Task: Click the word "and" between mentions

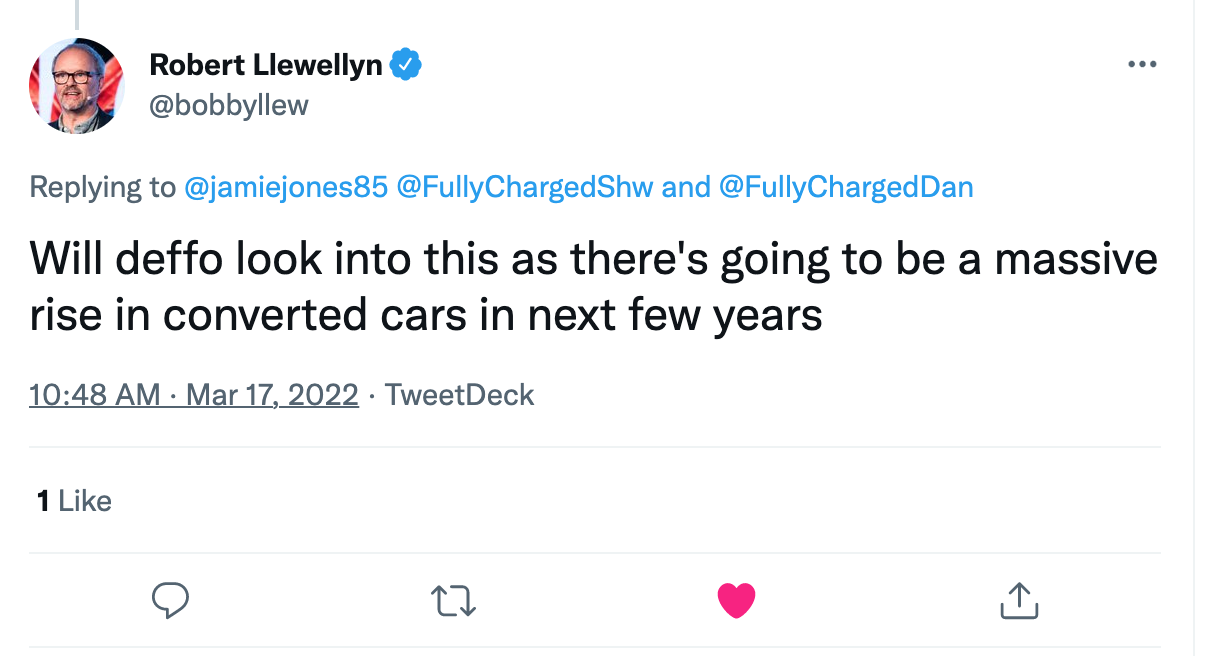Action: click(x=686, y=187)
